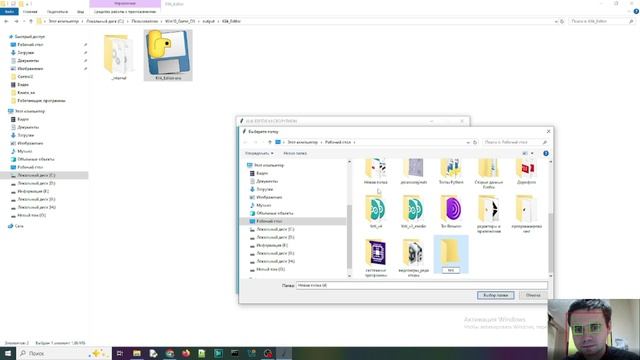Select the _internal folder in Explorer
The image size is (640, 360).
118,56
